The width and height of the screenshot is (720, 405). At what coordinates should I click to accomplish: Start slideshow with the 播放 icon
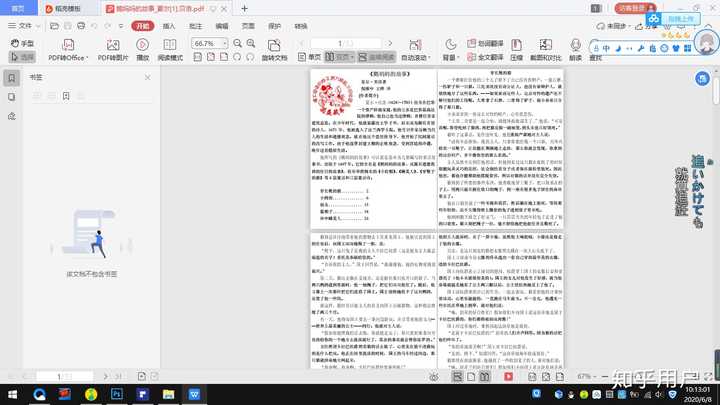point(142,50)
